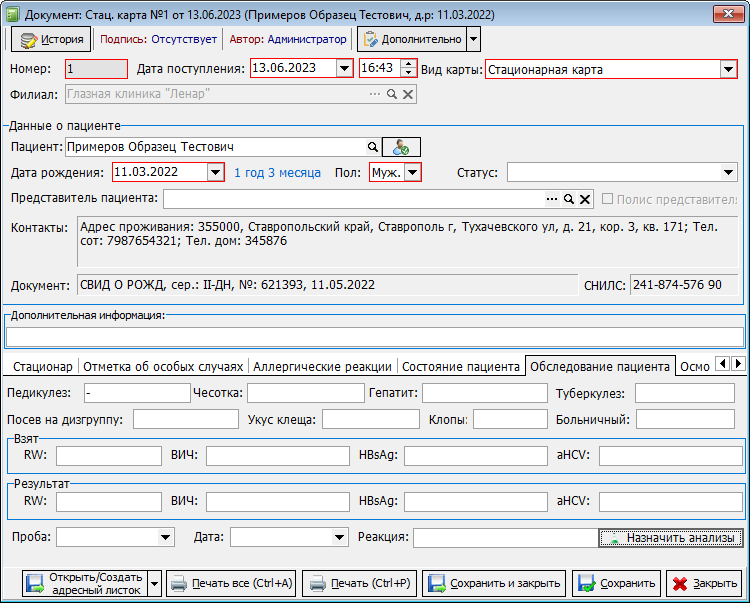Click the document icon in title bar
This screenshot has width=750, height=603.
[12, 14]
